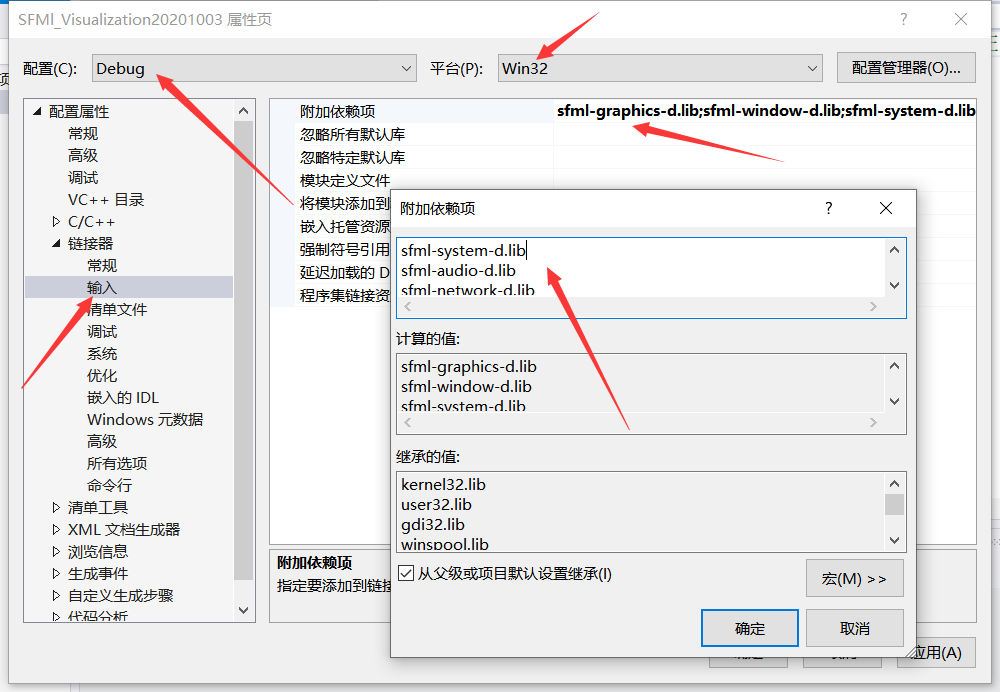The height and width of the screenshot is (692, 1000).
Task: Select 输入 under 链接器
Action: pos(102,288)
